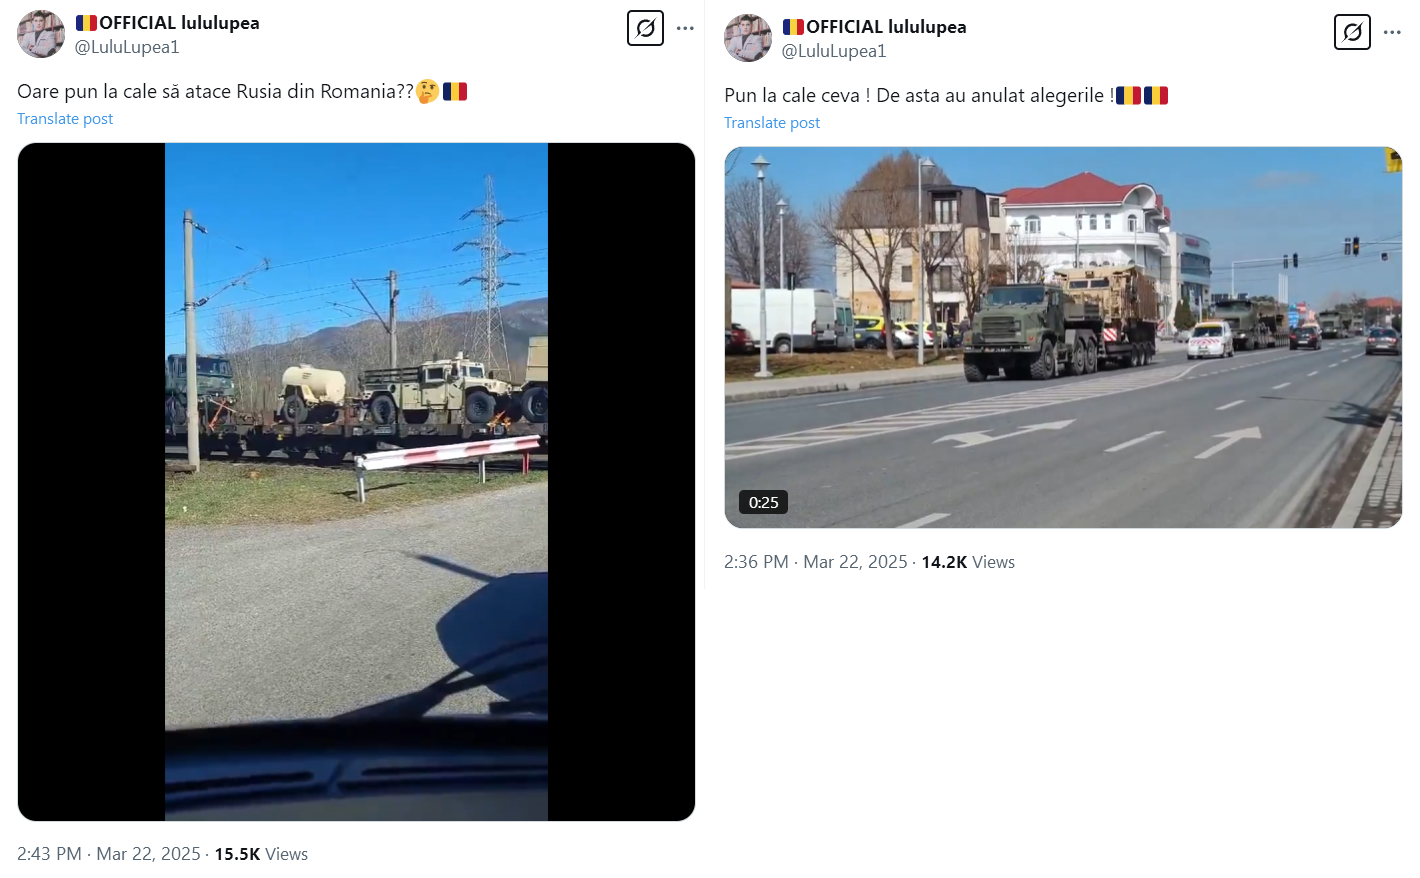Play the military convoy road video
Viewport: 1420px width, 878px height.
(x=1063, y=337)
